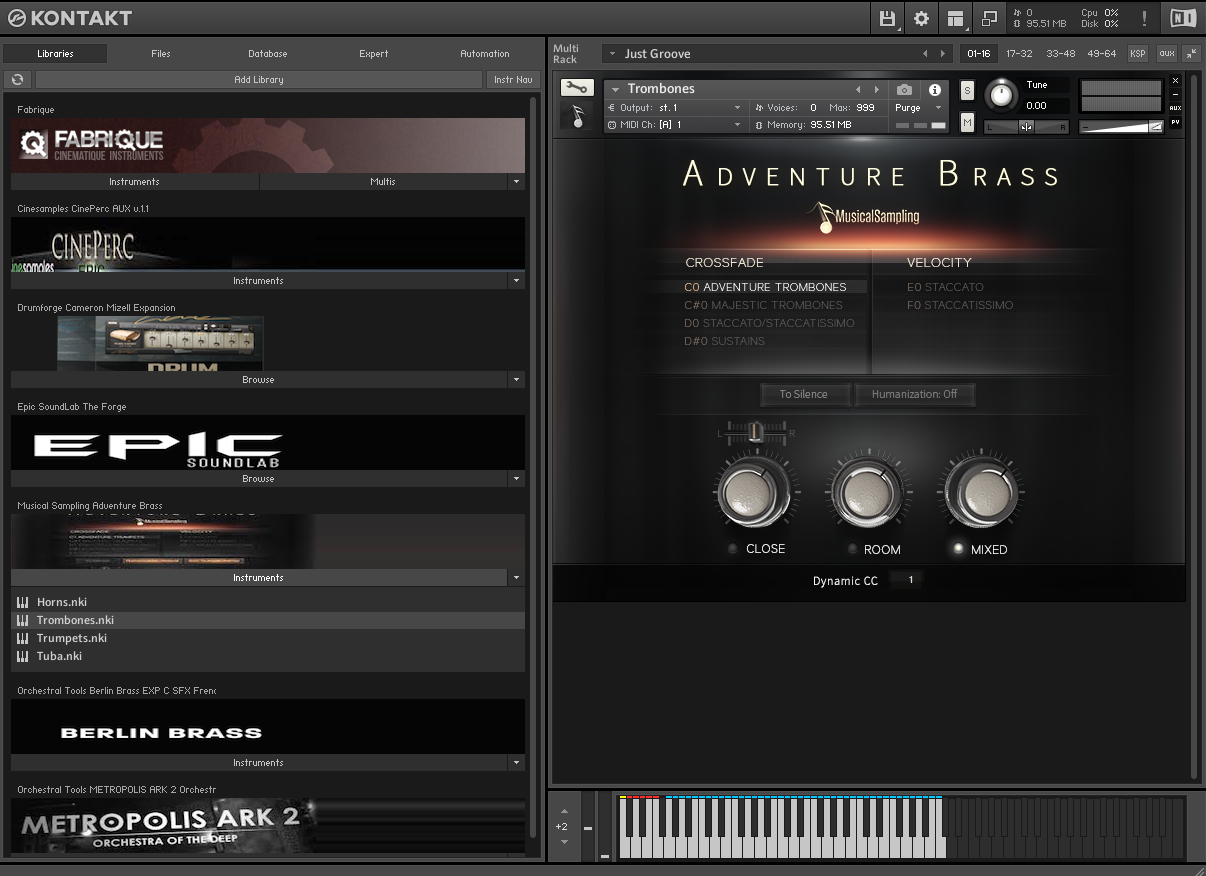Select C#0 MAJESTIC TROMBONES articulation
1206x876 pixels.
764,305
